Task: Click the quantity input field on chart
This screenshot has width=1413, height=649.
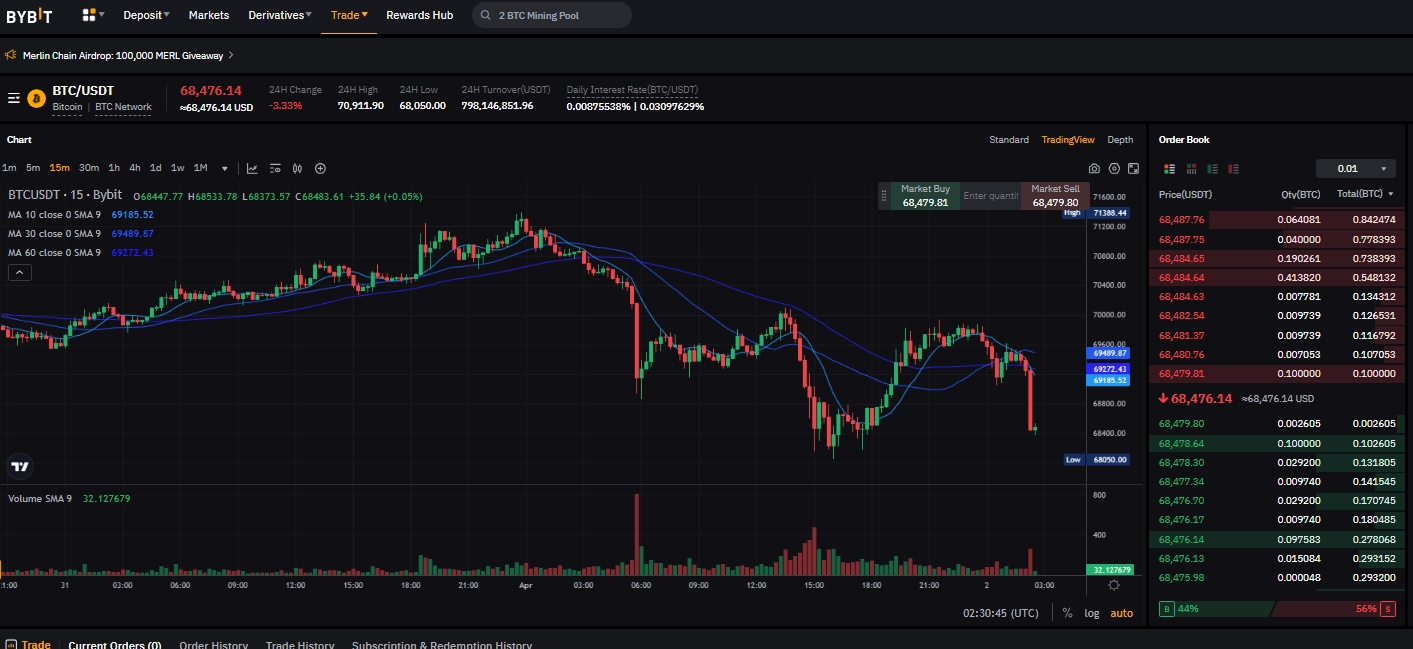Action: coord(991,196)
